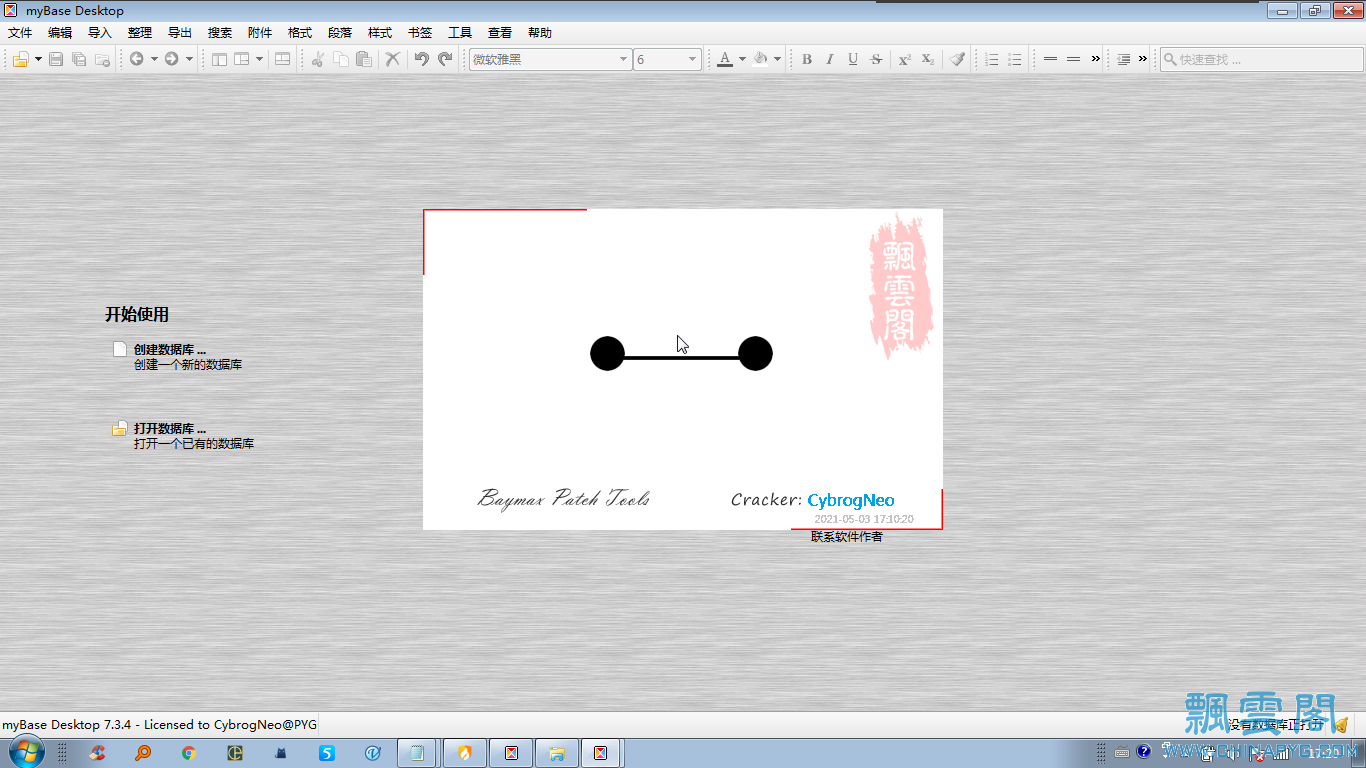Click the navigate forward arrow icon
The width and height of the screenshot is (1366, 768).
click(172, 59)
